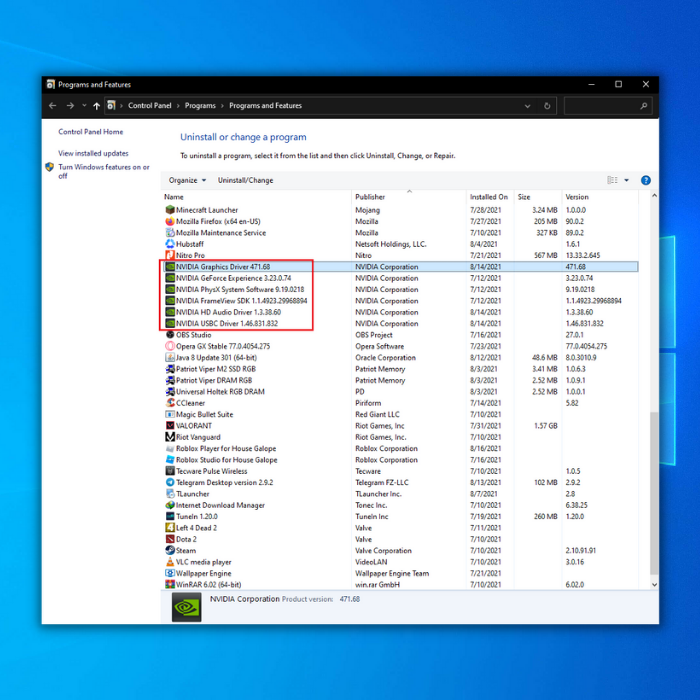Click NVIDIA GeForce Experience row icon
This screenshot has height=700, width=700.
(x=170, y=278)
